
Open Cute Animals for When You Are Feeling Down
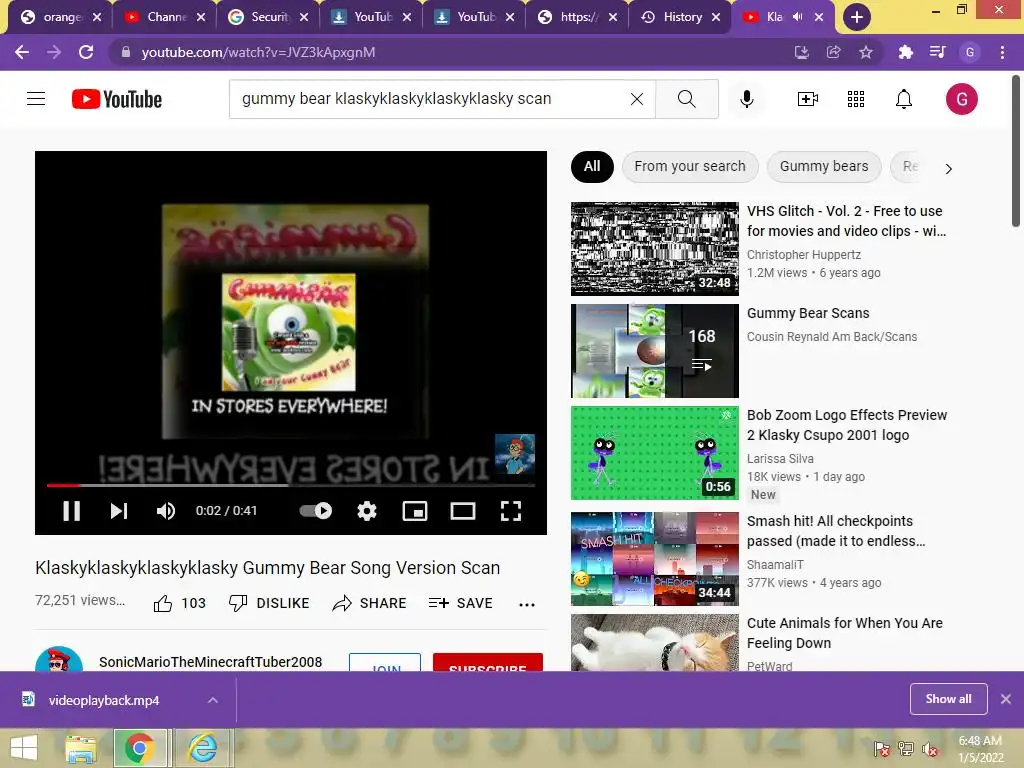coord(844,633)
